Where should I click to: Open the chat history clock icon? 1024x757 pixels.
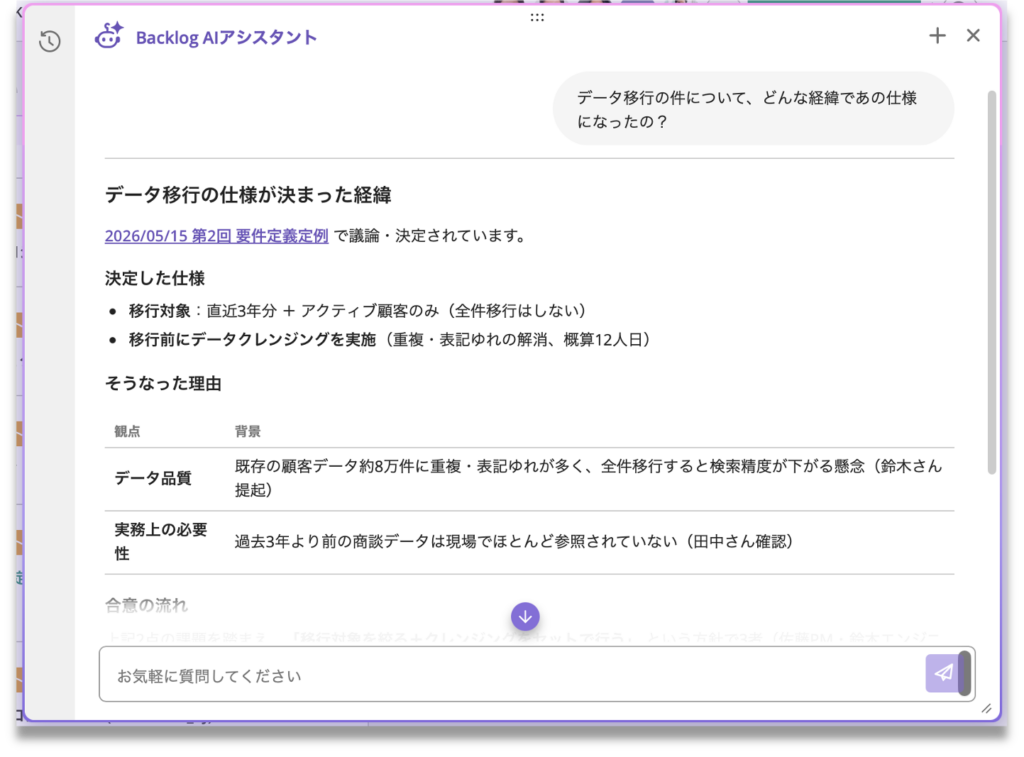[50, 41]
